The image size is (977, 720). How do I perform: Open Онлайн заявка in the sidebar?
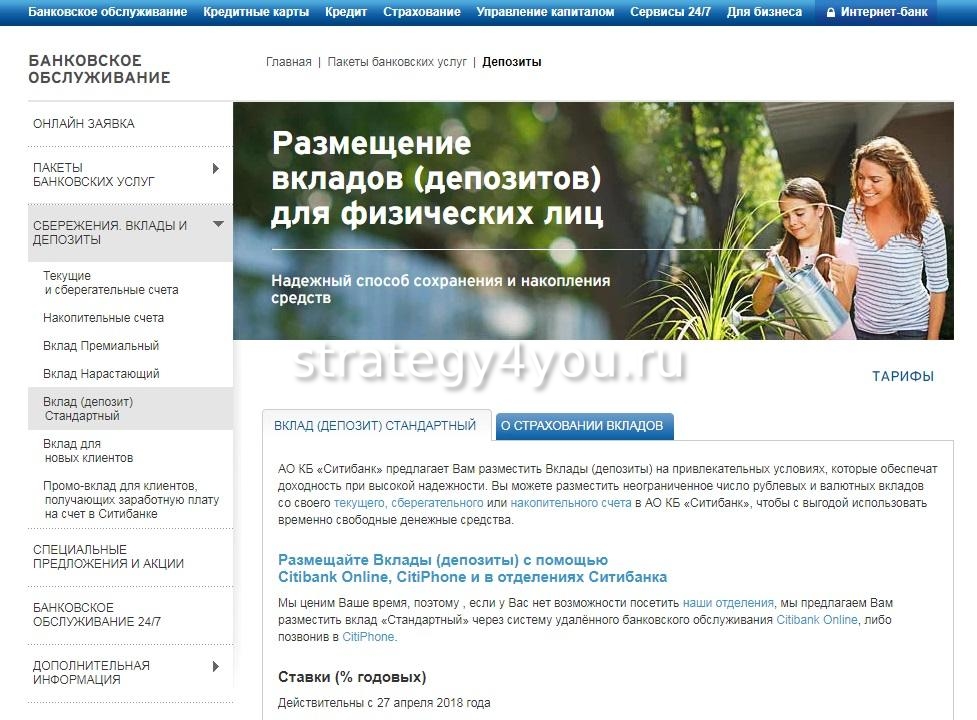coord(84,124)
